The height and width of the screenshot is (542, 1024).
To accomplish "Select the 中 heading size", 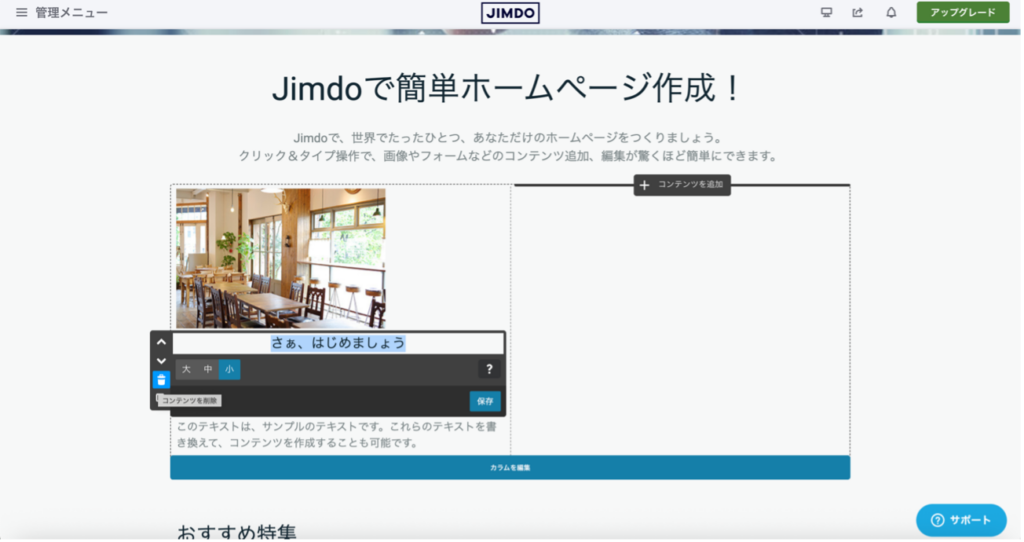I will click(208, 370).
